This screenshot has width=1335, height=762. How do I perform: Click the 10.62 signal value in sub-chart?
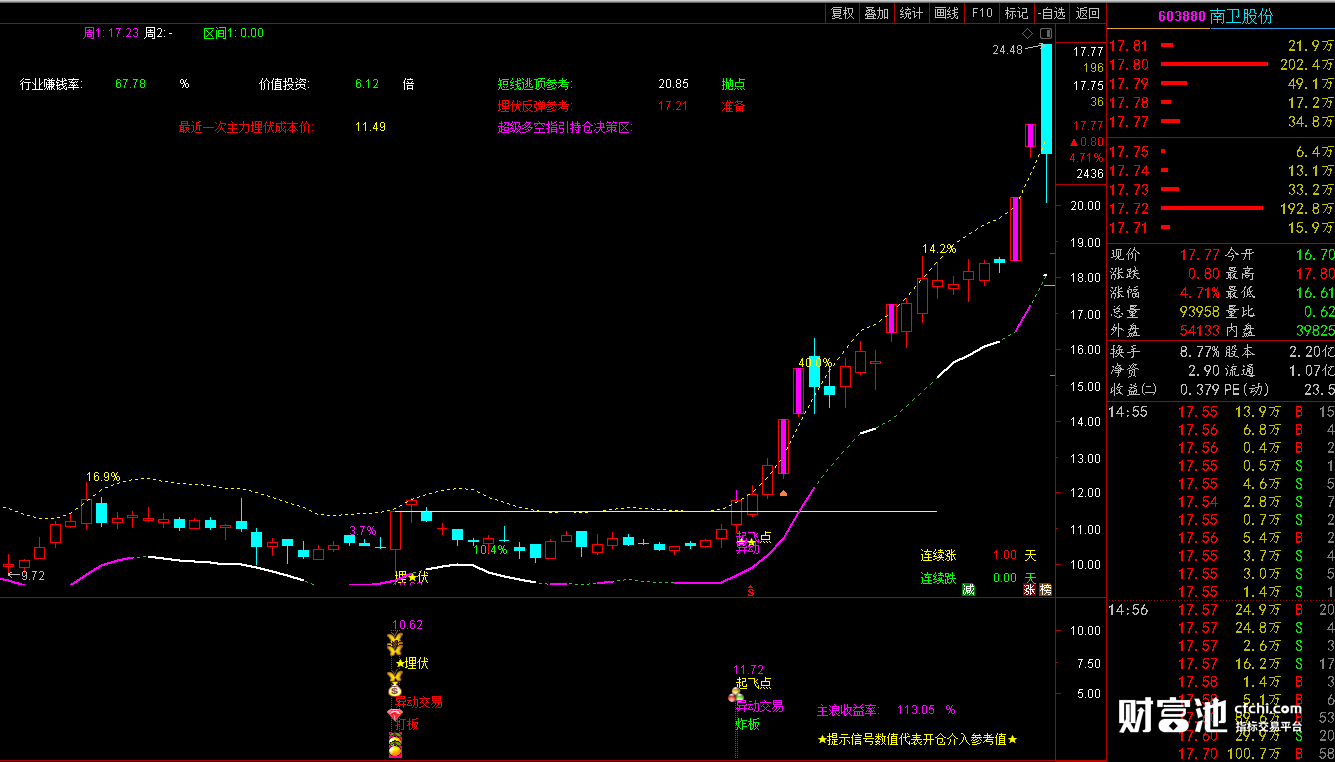pos(407,625)
